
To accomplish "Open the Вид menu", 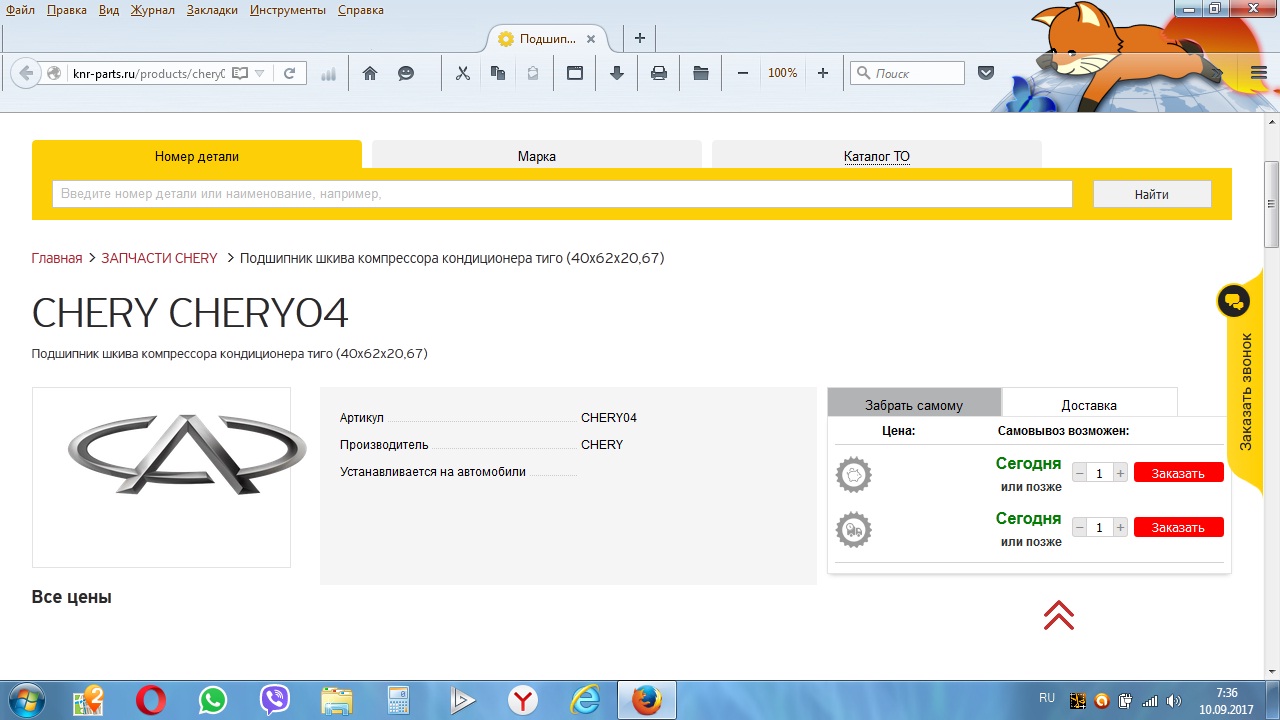I will click(110, 10).
